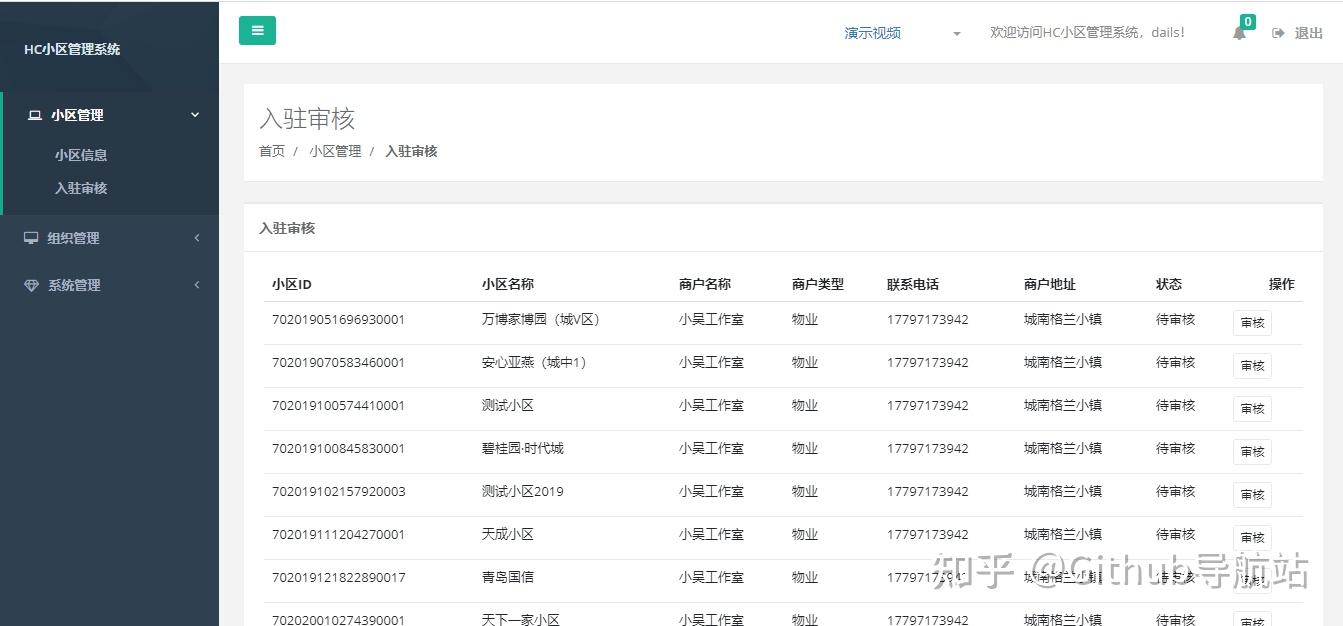
Task: Click 审核 for 万博家博园（城V区）
Action: coord(1252,323)
